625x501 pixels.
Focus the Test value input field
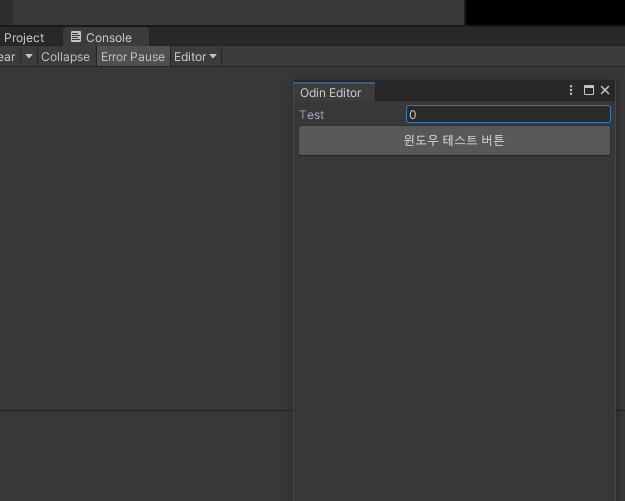coord(508,114)
